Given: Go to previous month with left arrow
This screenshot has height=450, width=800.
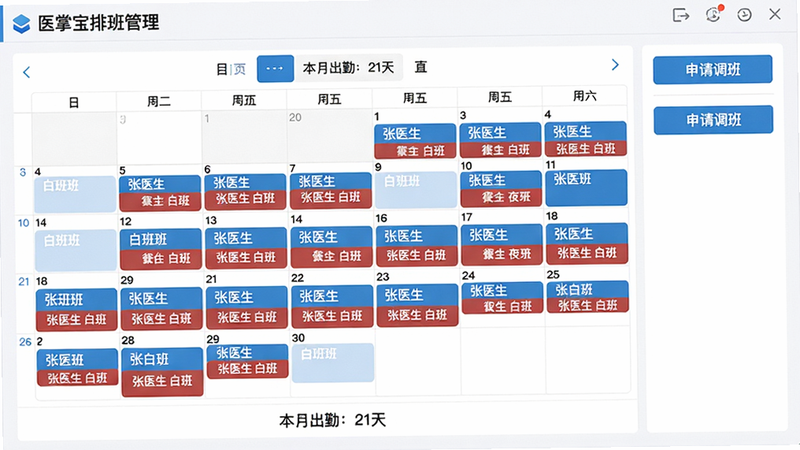Looking at the screenshot, I should (27, 72).
